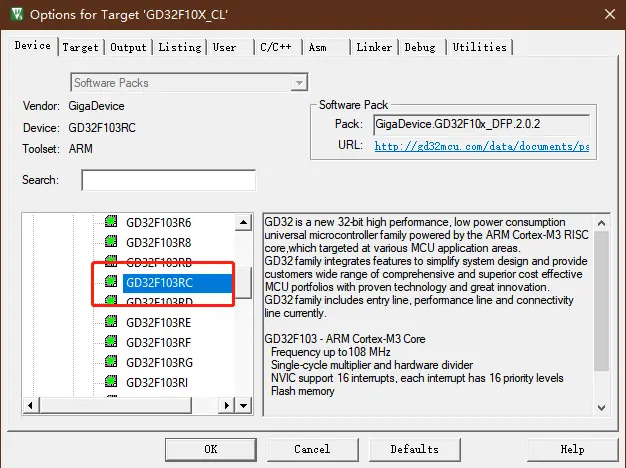
Task: Click device list vertical scrollbar thumb
Action: pos(243,282)
